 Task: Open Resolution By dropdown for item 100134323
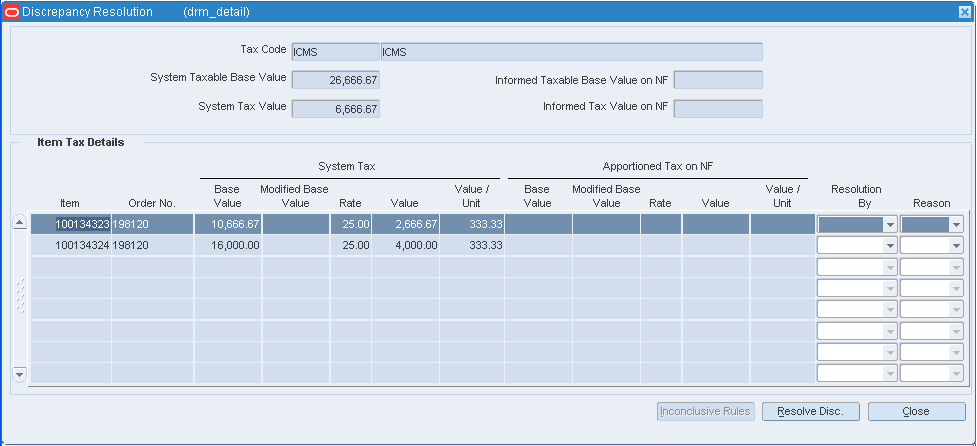[x=890, y=225]
